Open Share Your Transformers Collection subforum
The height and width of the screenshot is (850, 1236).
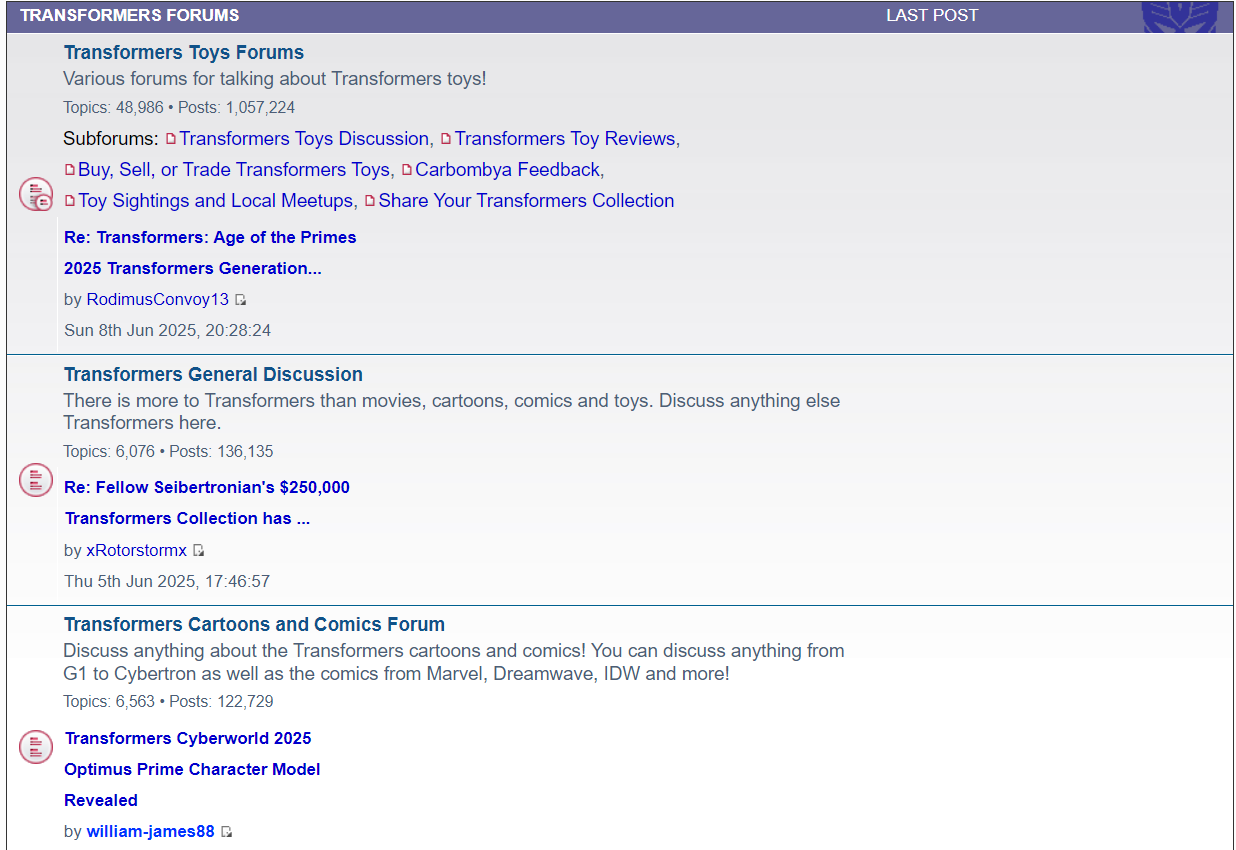[526, 200]
